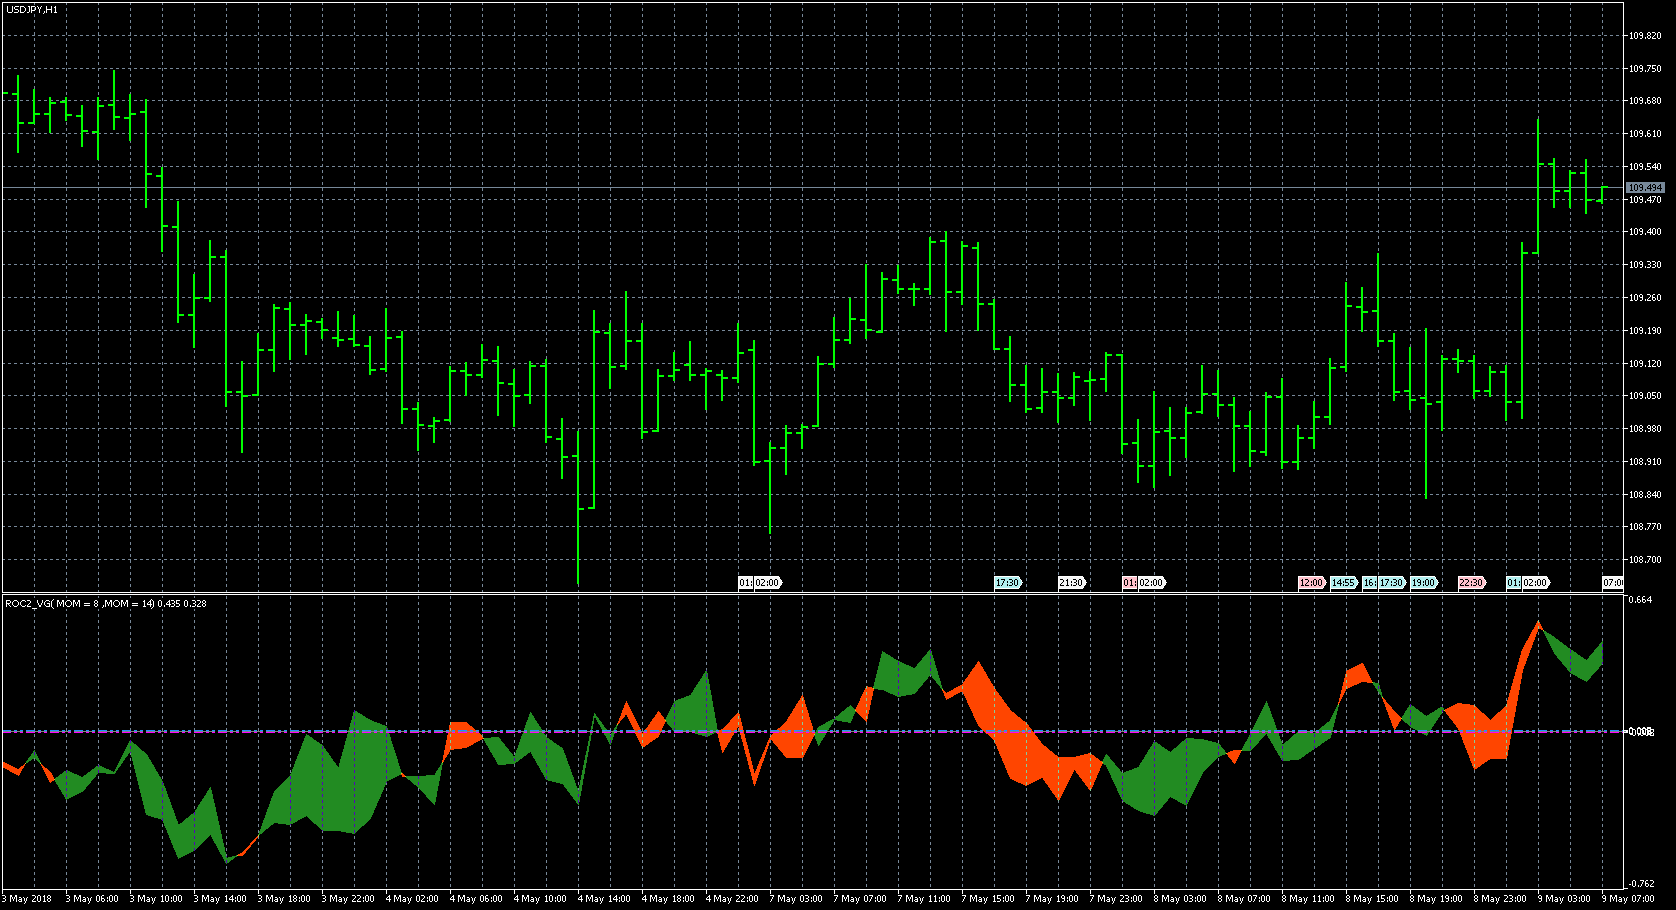Click the 109.820 price scale label
Viewport: 1676px width, 910px height.
1644,36
